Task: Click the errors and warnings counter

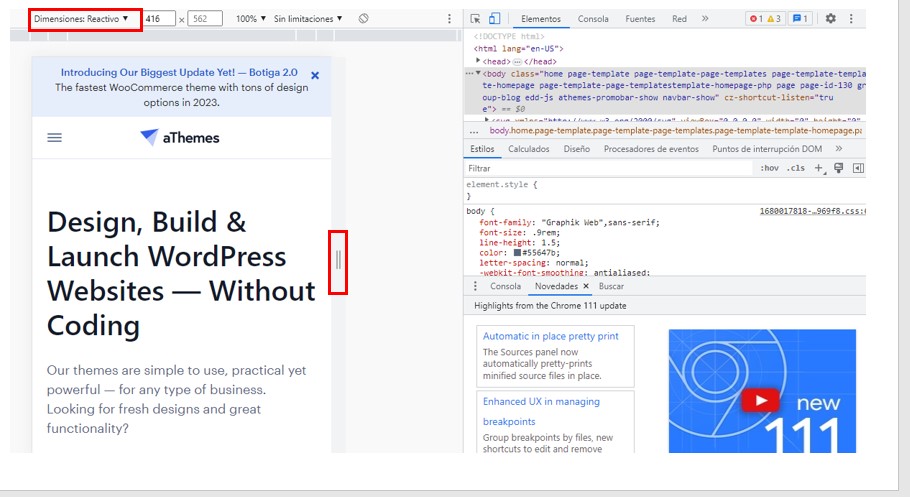Action: (x=765, y=19)
